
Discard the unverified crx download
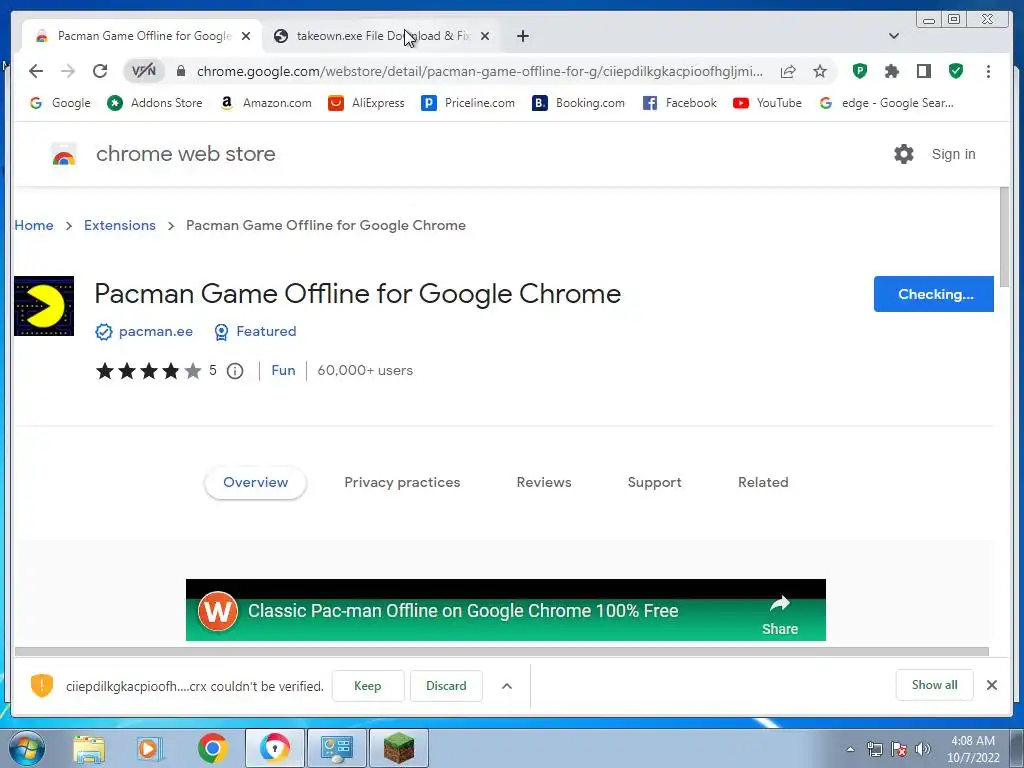(446, 686)
